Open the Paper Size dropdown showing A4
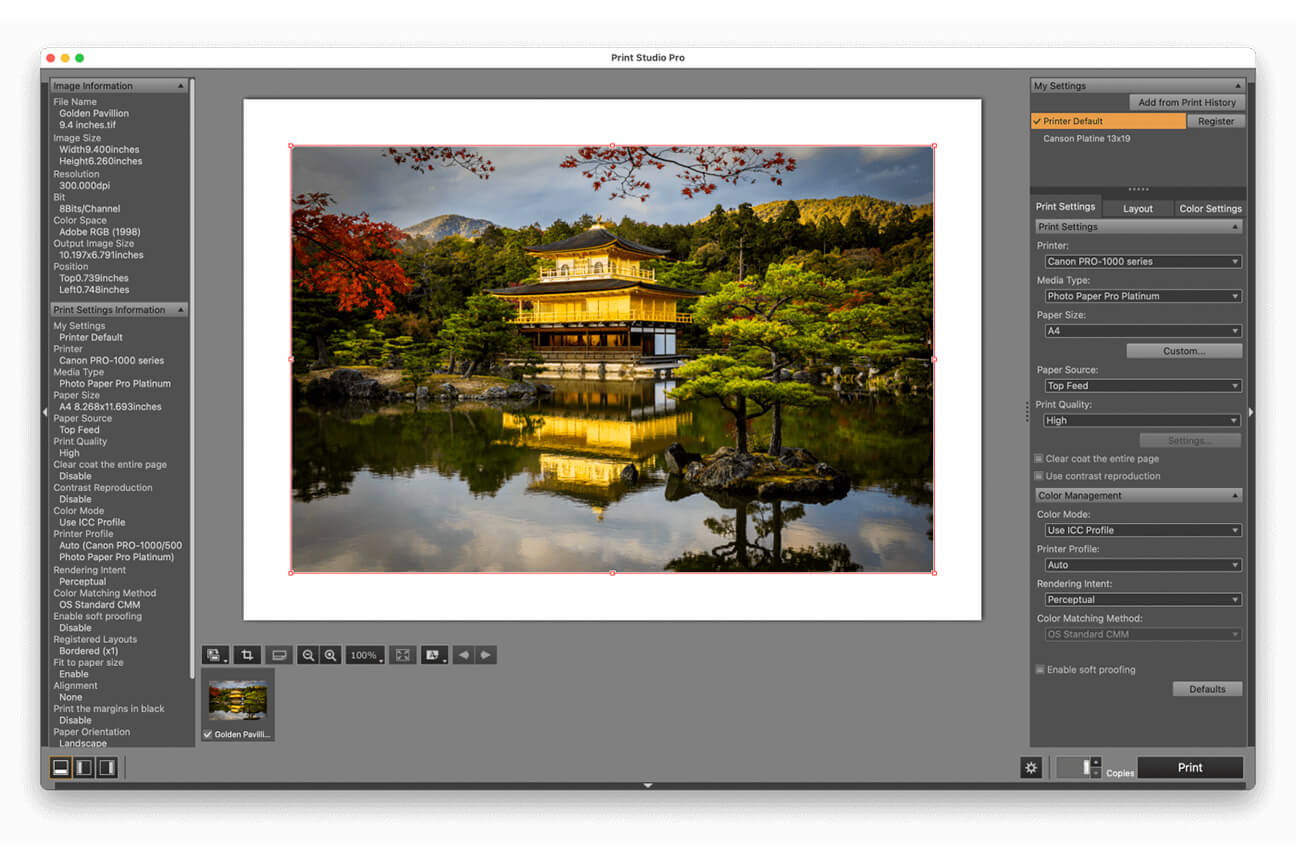Screen dimensions: 1296x864 (1143, 331)
